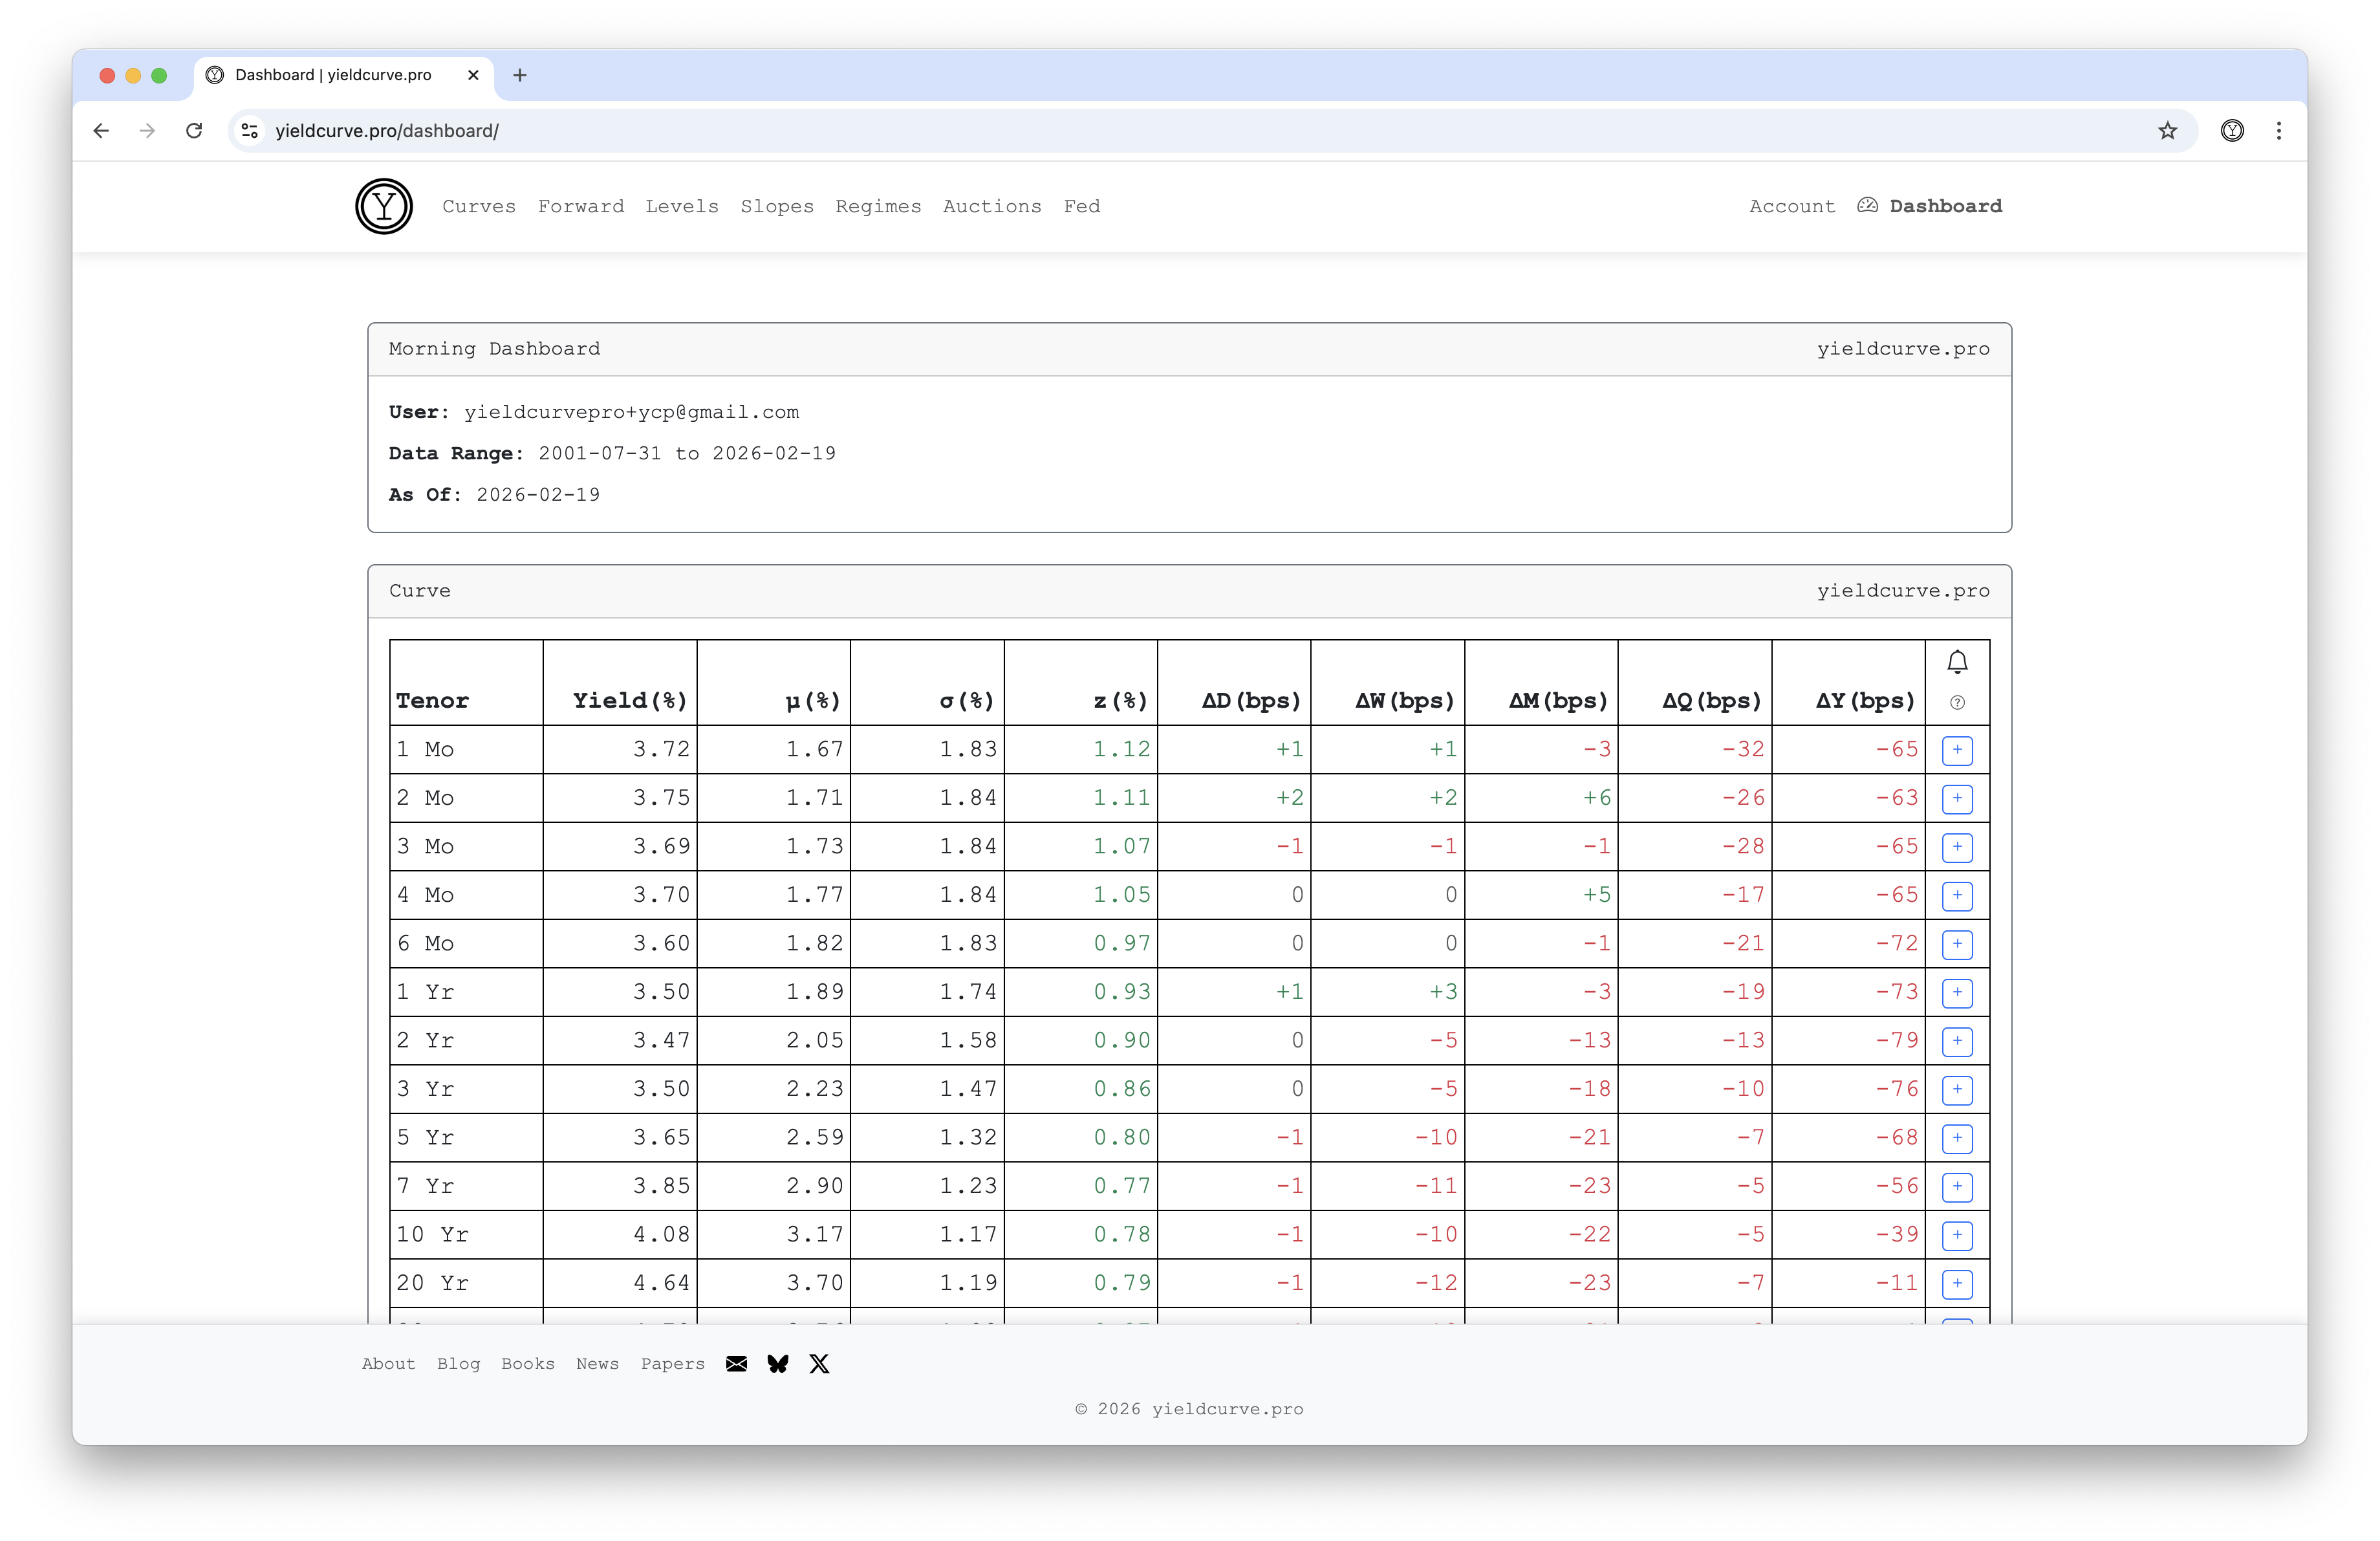Click the alerts bell icon in table header
Image resolution: width=2380 pixels, height=1541 pixels.
coord(1957,662)
